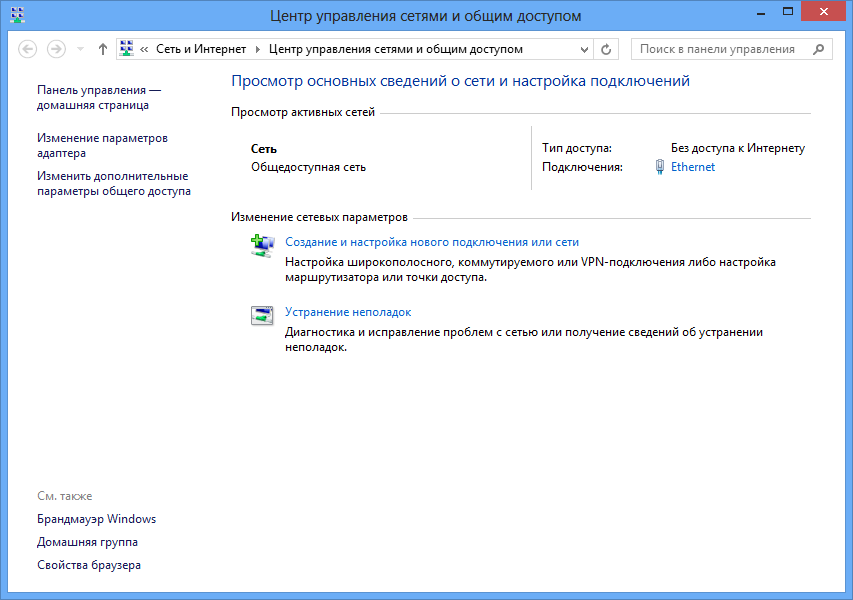Open Изменить дополнительные параметры общего доступа
Image resolution: width=853 pixels, height=600 pixels.
coord(113,184)
